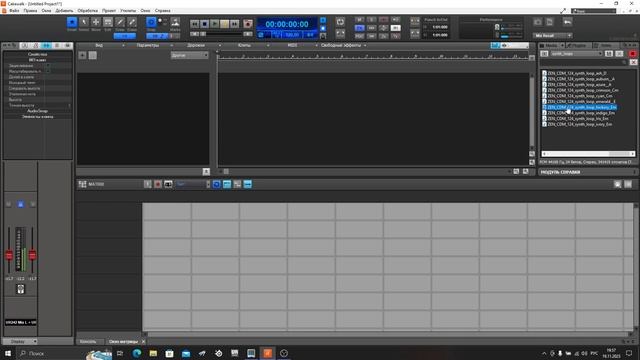Open the Mix Recall dropdown
The height and width of the screenshot is (360, 640).
552,36
